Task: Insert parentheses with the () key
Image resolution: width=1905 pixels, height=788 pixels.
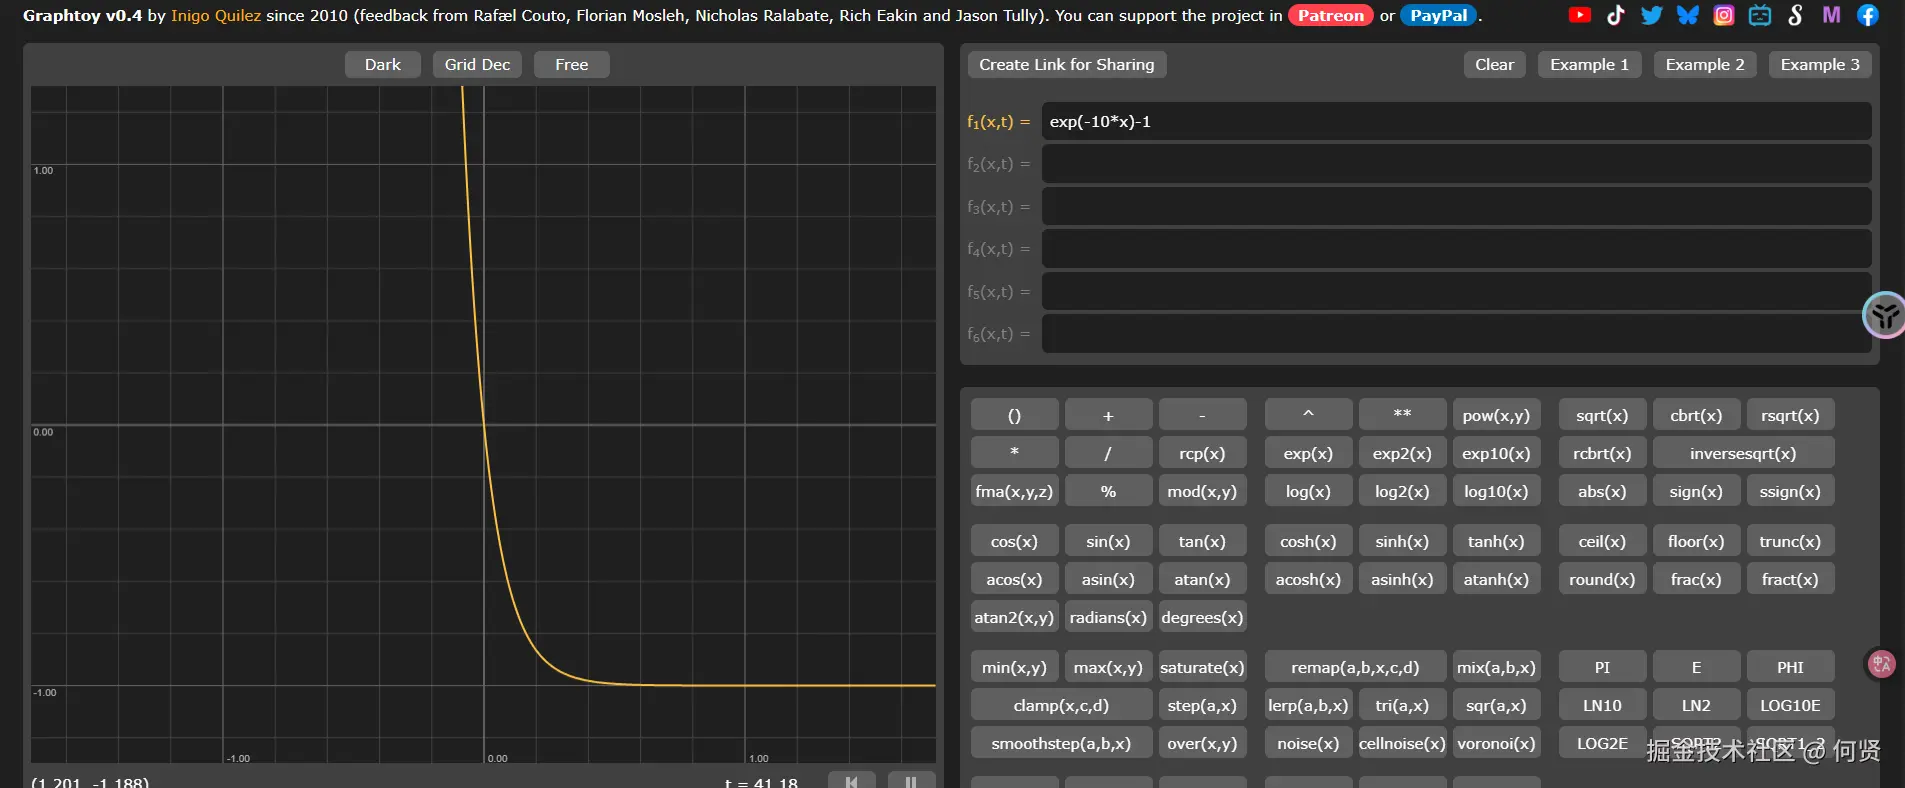Action: pyautogui.click(x=1014, y=415)
